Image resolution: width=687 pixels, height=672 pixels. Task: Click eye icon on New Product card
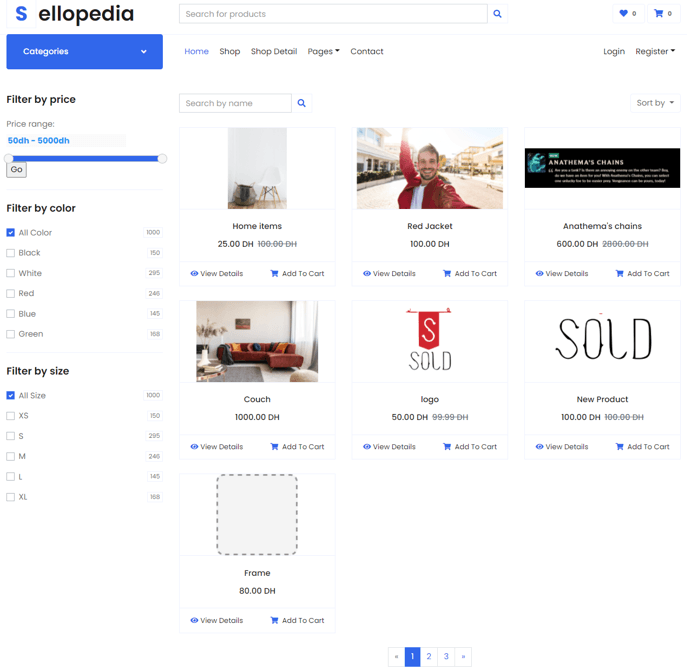point(539,446)
